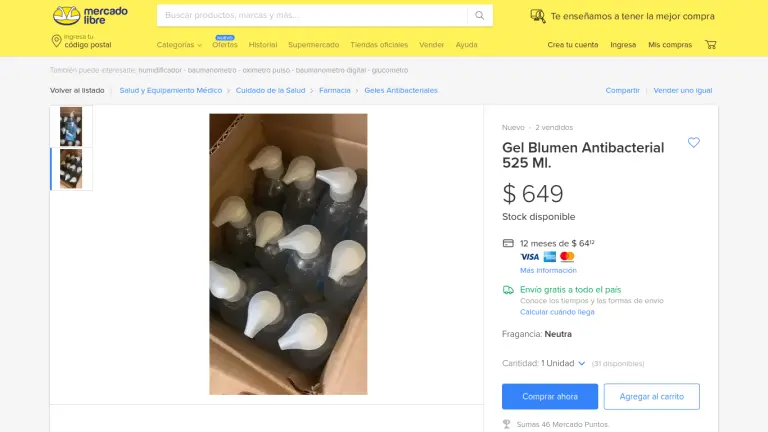This screenshot has height=432, width=768.
Task: Open the shopping cart icon
Action: point(710,45)
